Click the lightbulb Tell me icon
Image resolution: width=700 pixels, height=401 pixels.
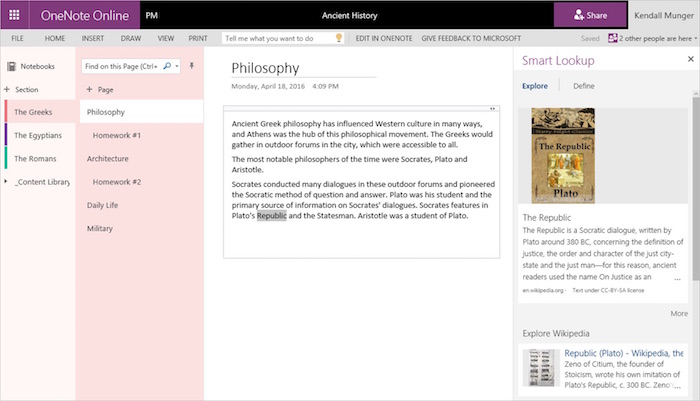tap(338, 38)
